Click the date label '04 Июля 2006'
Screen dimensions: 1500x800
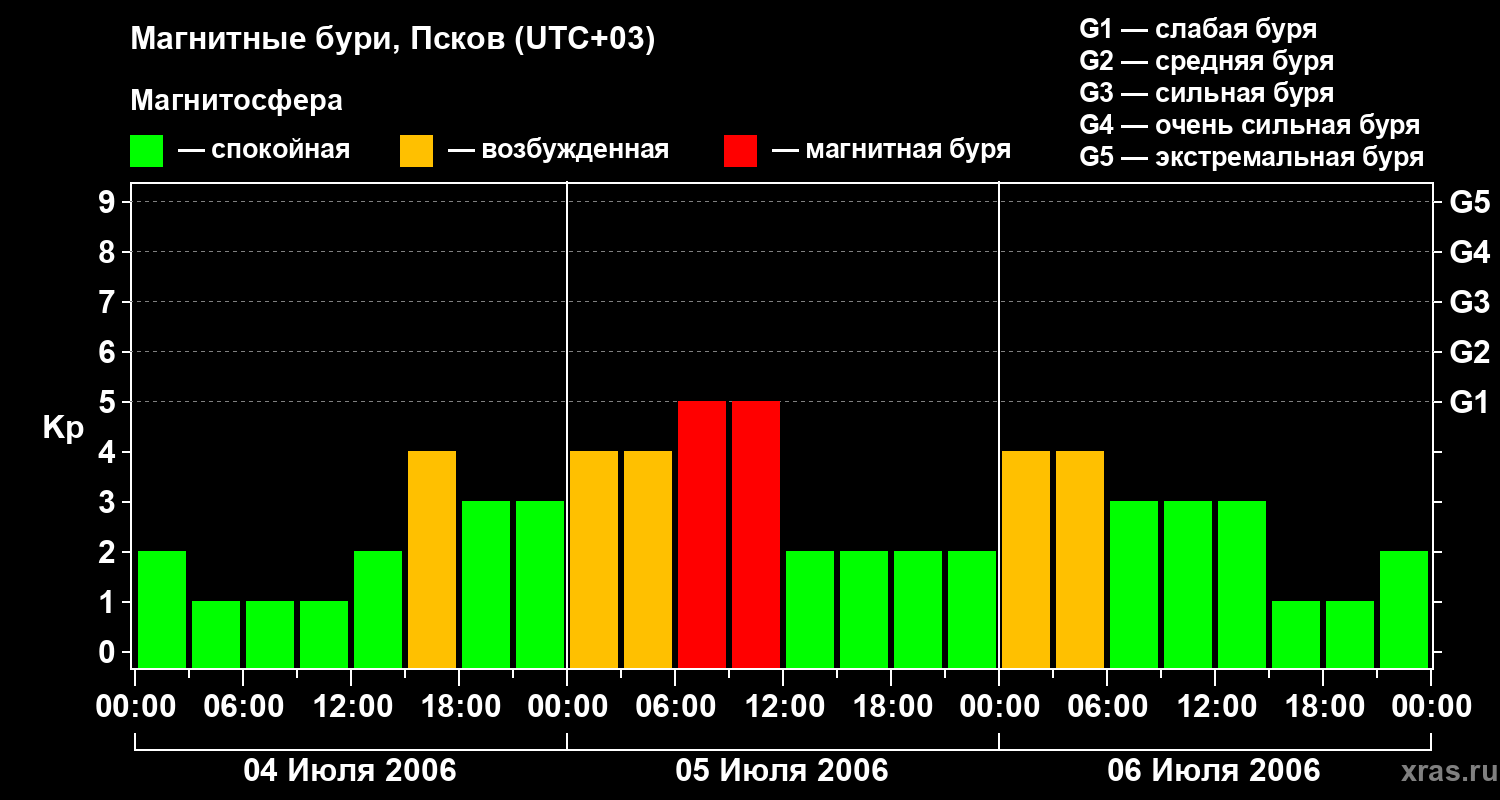[350, 771]
